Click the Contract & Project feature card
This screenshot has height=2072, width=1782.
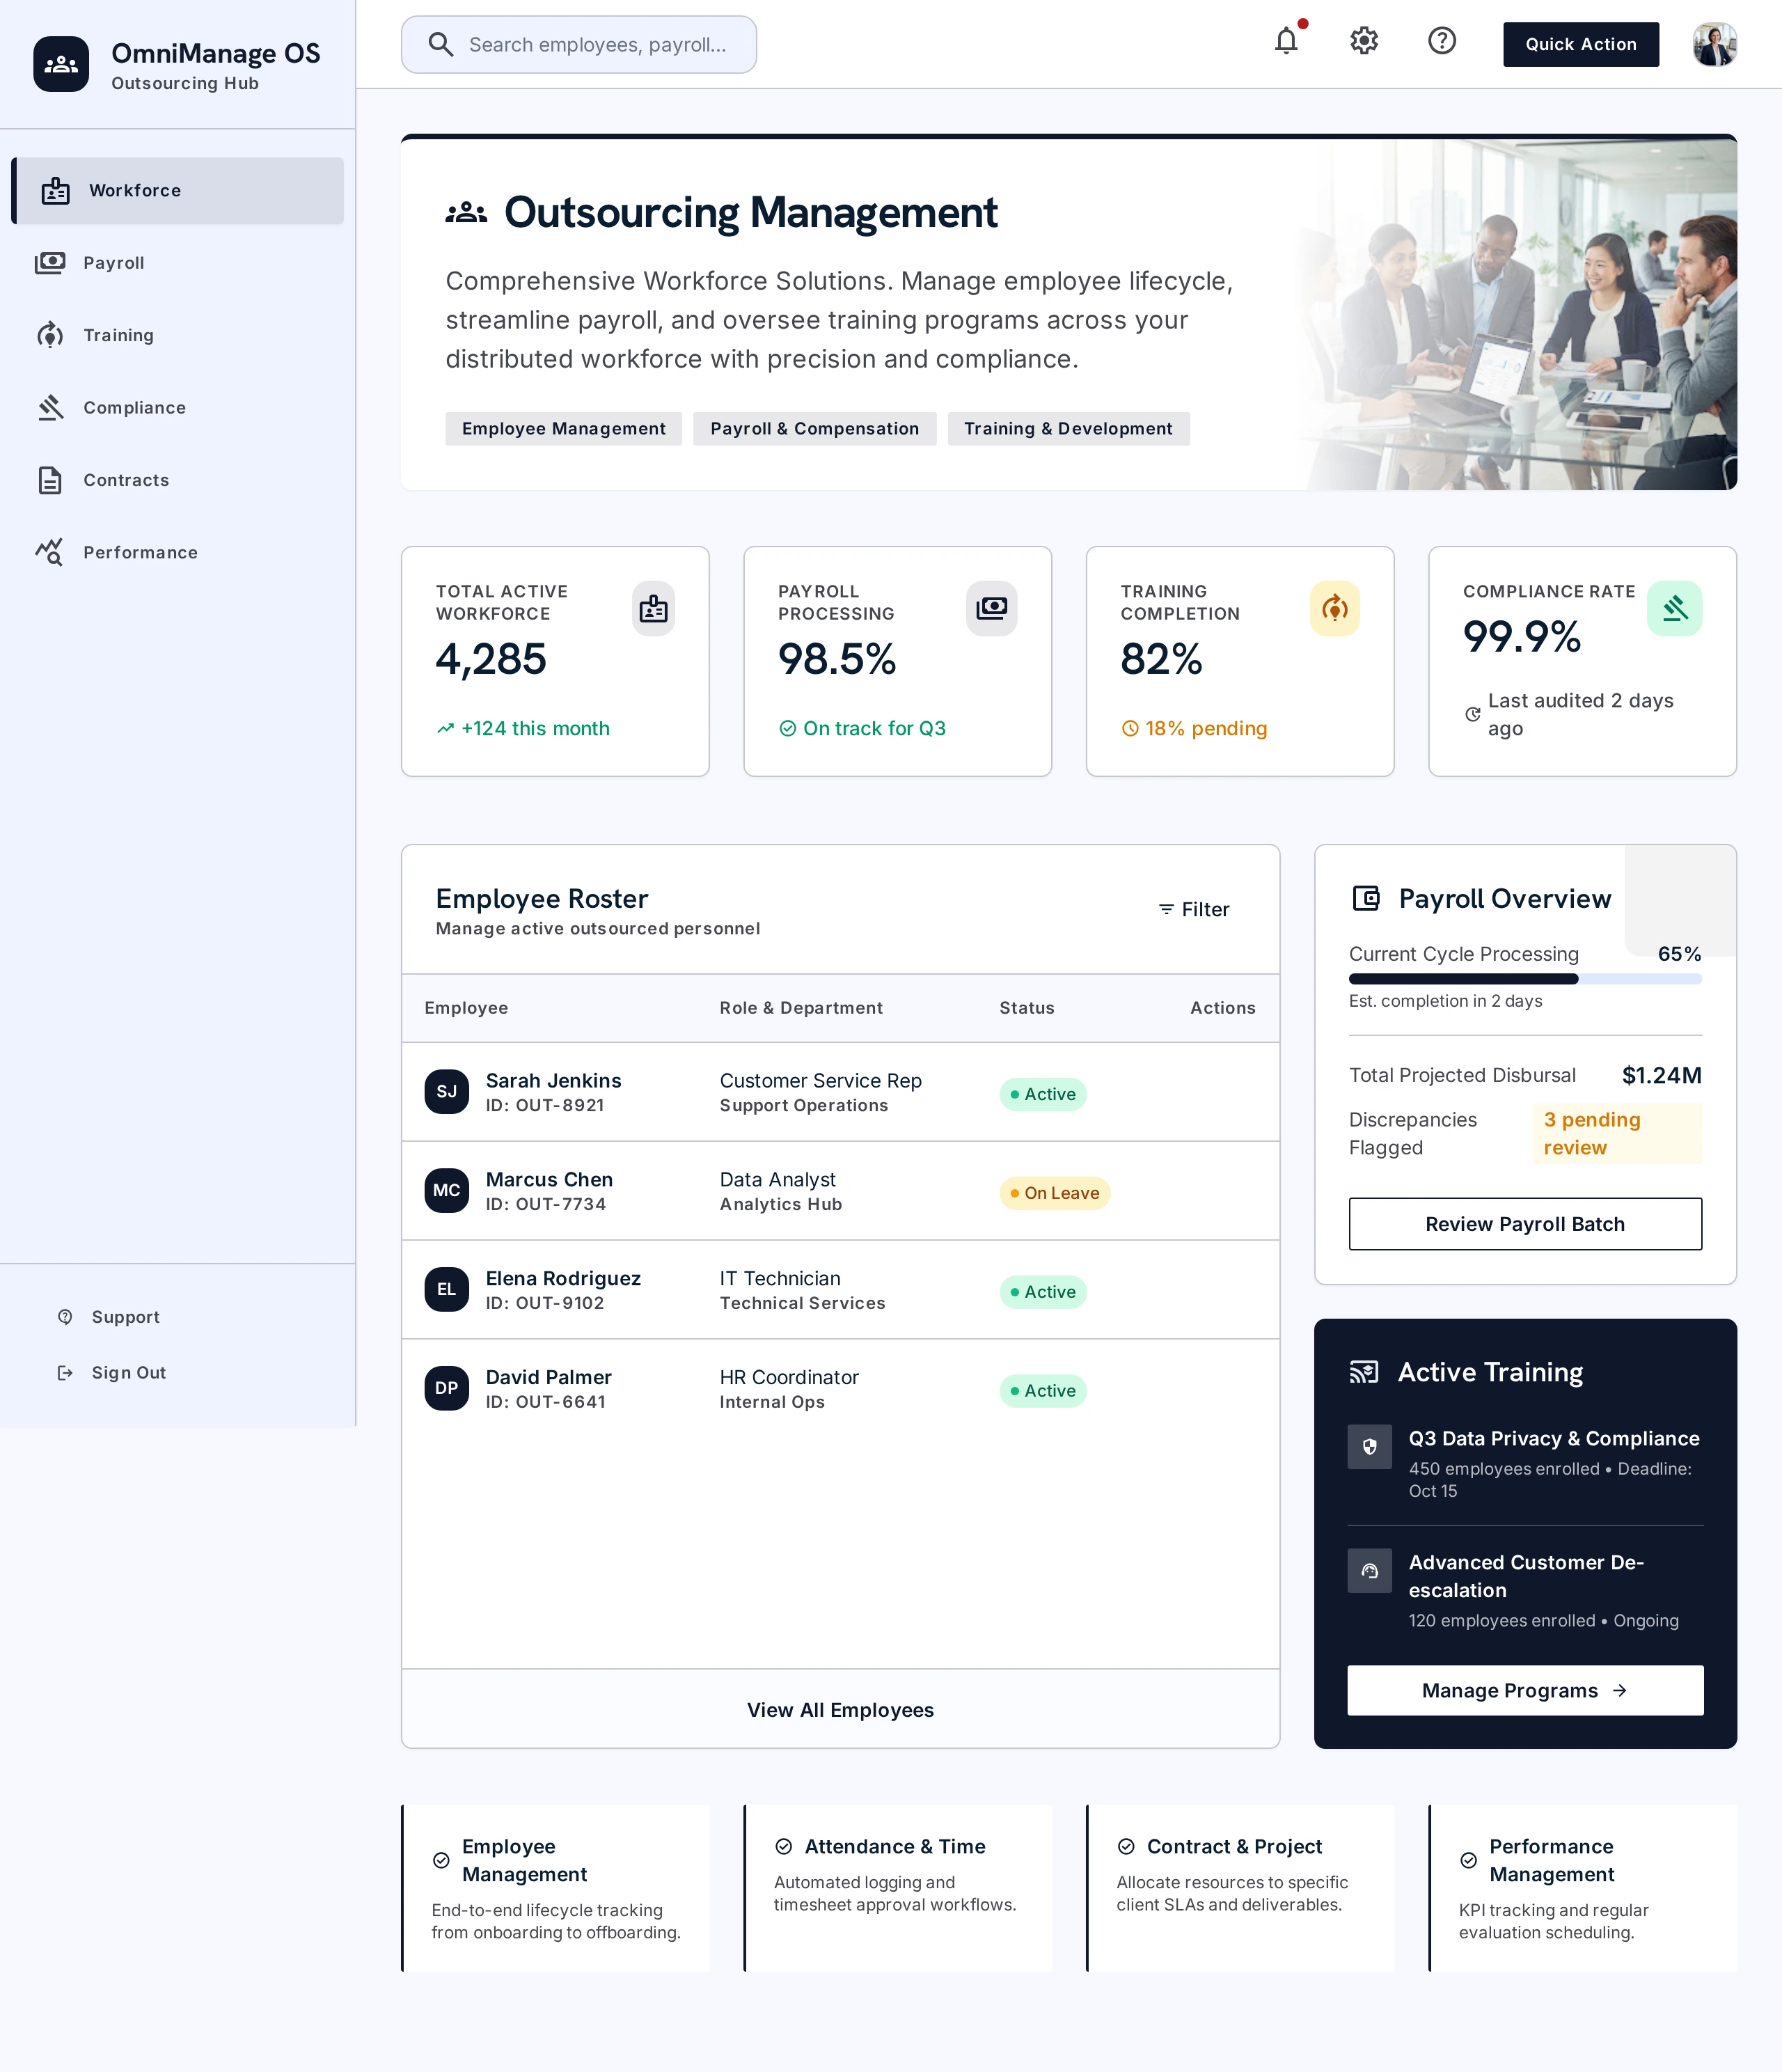point(1240,1888)
